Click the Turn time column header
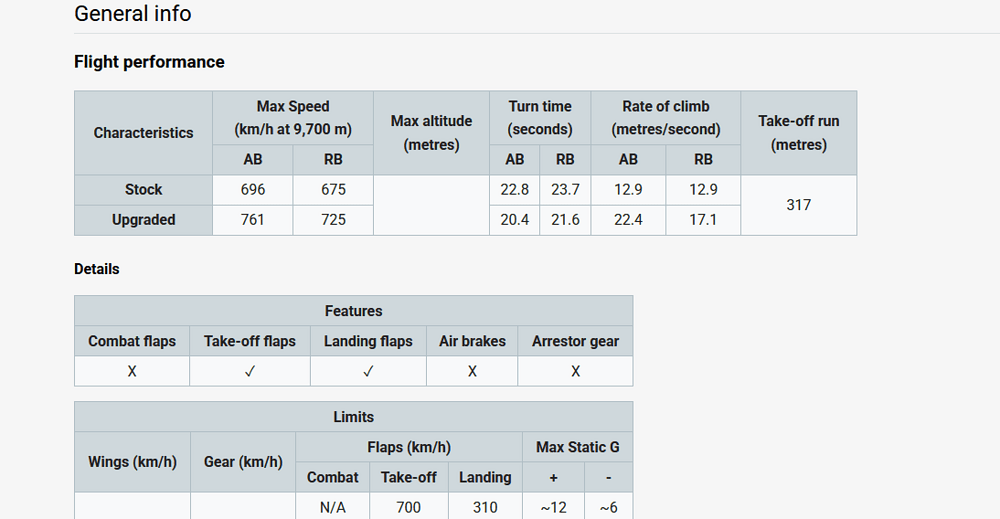This screenshot has width=1000, height=519. click(540, 118)
